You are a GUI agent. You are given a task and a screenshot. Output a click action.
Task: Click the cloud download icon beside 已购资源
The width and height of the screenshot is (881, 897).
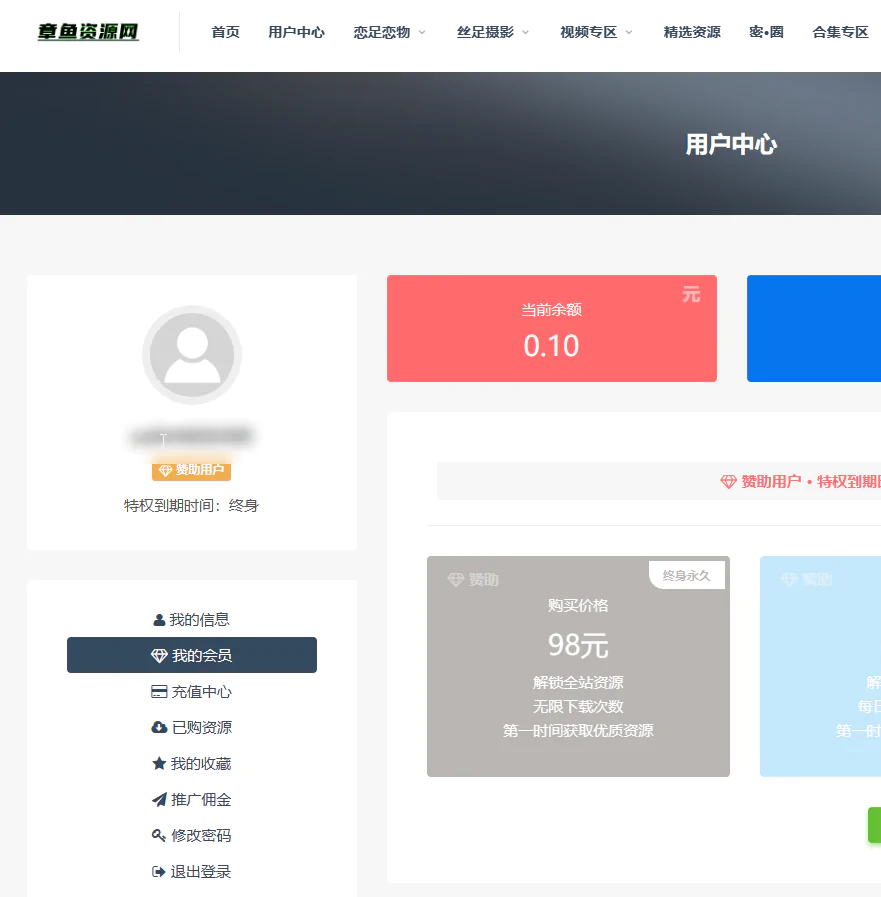click(x=159, y=728)
